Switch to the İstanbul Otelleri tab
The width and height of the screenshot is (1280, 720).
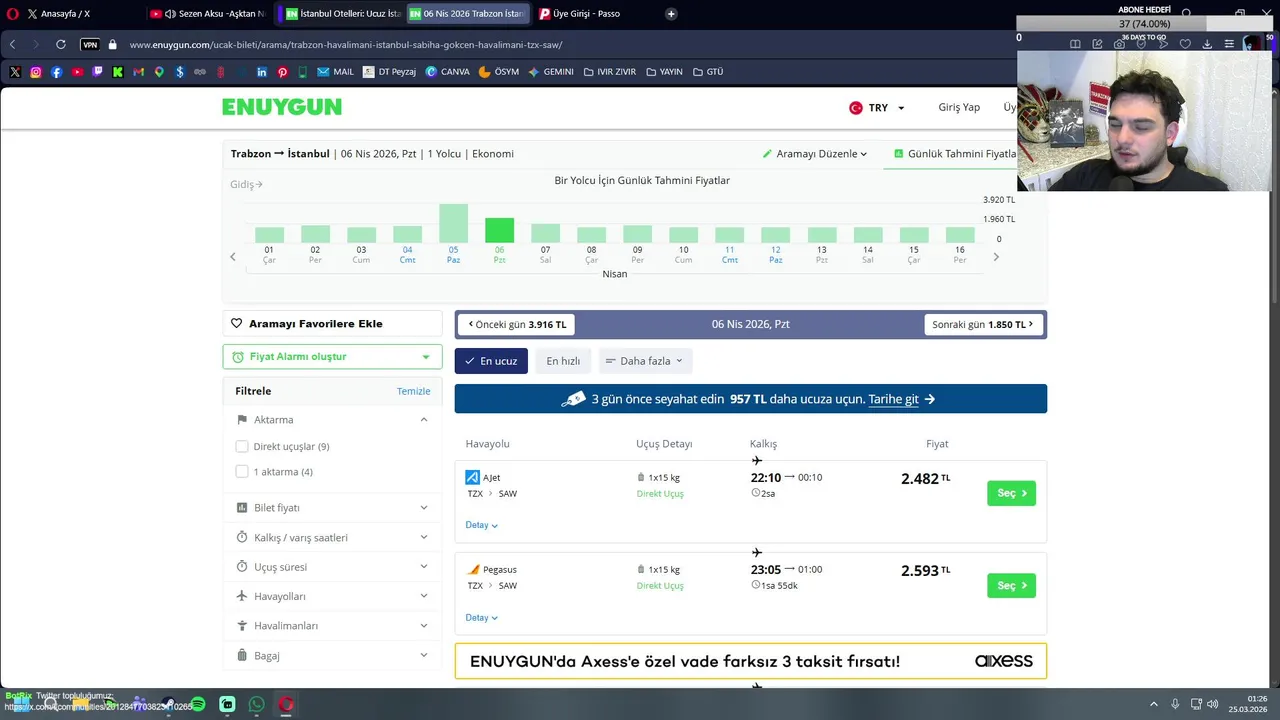[x=342, y=14]
